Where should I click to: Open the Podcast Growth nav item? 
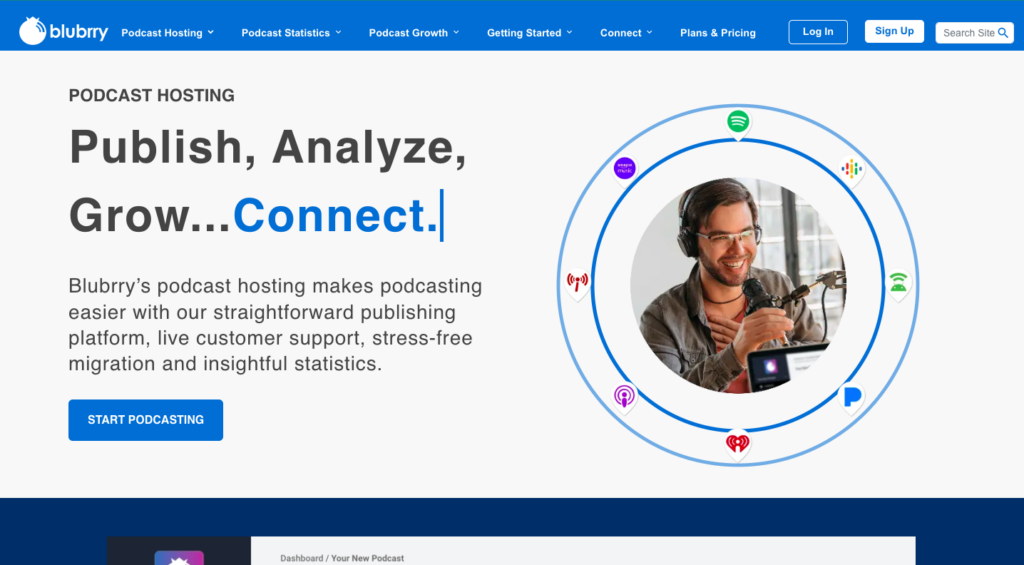click(x=408, y=33)
